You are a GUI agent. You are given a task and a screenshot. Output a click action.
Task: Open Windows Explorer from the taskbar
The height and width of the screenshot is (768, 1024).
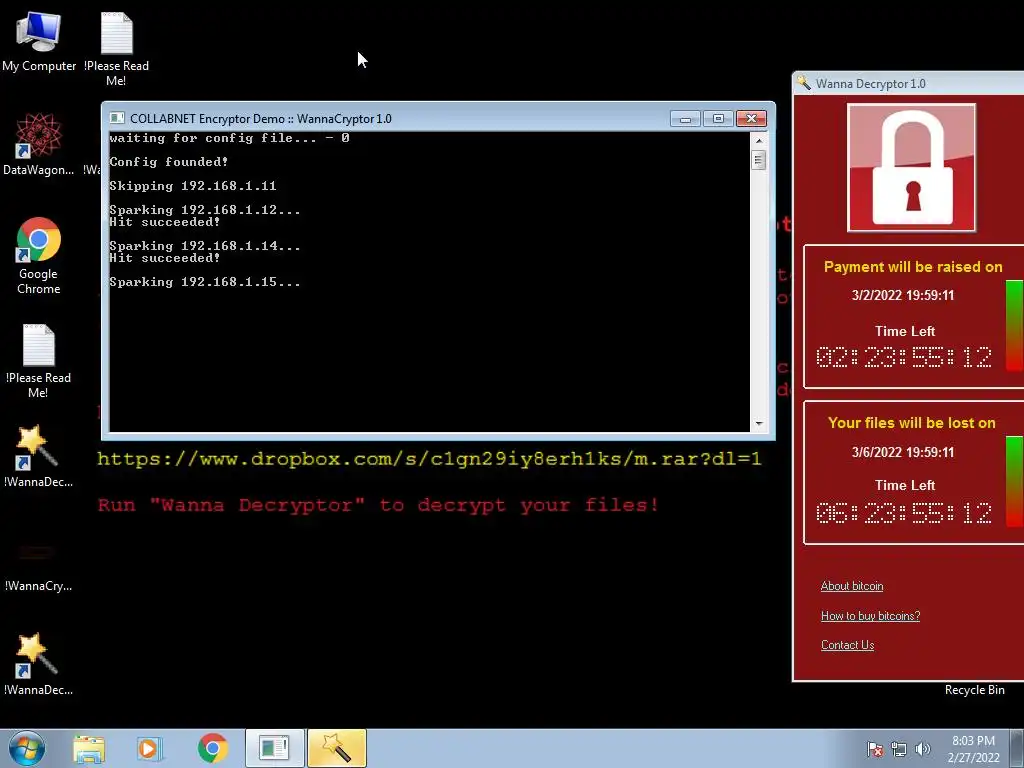[x=89, y=748]
